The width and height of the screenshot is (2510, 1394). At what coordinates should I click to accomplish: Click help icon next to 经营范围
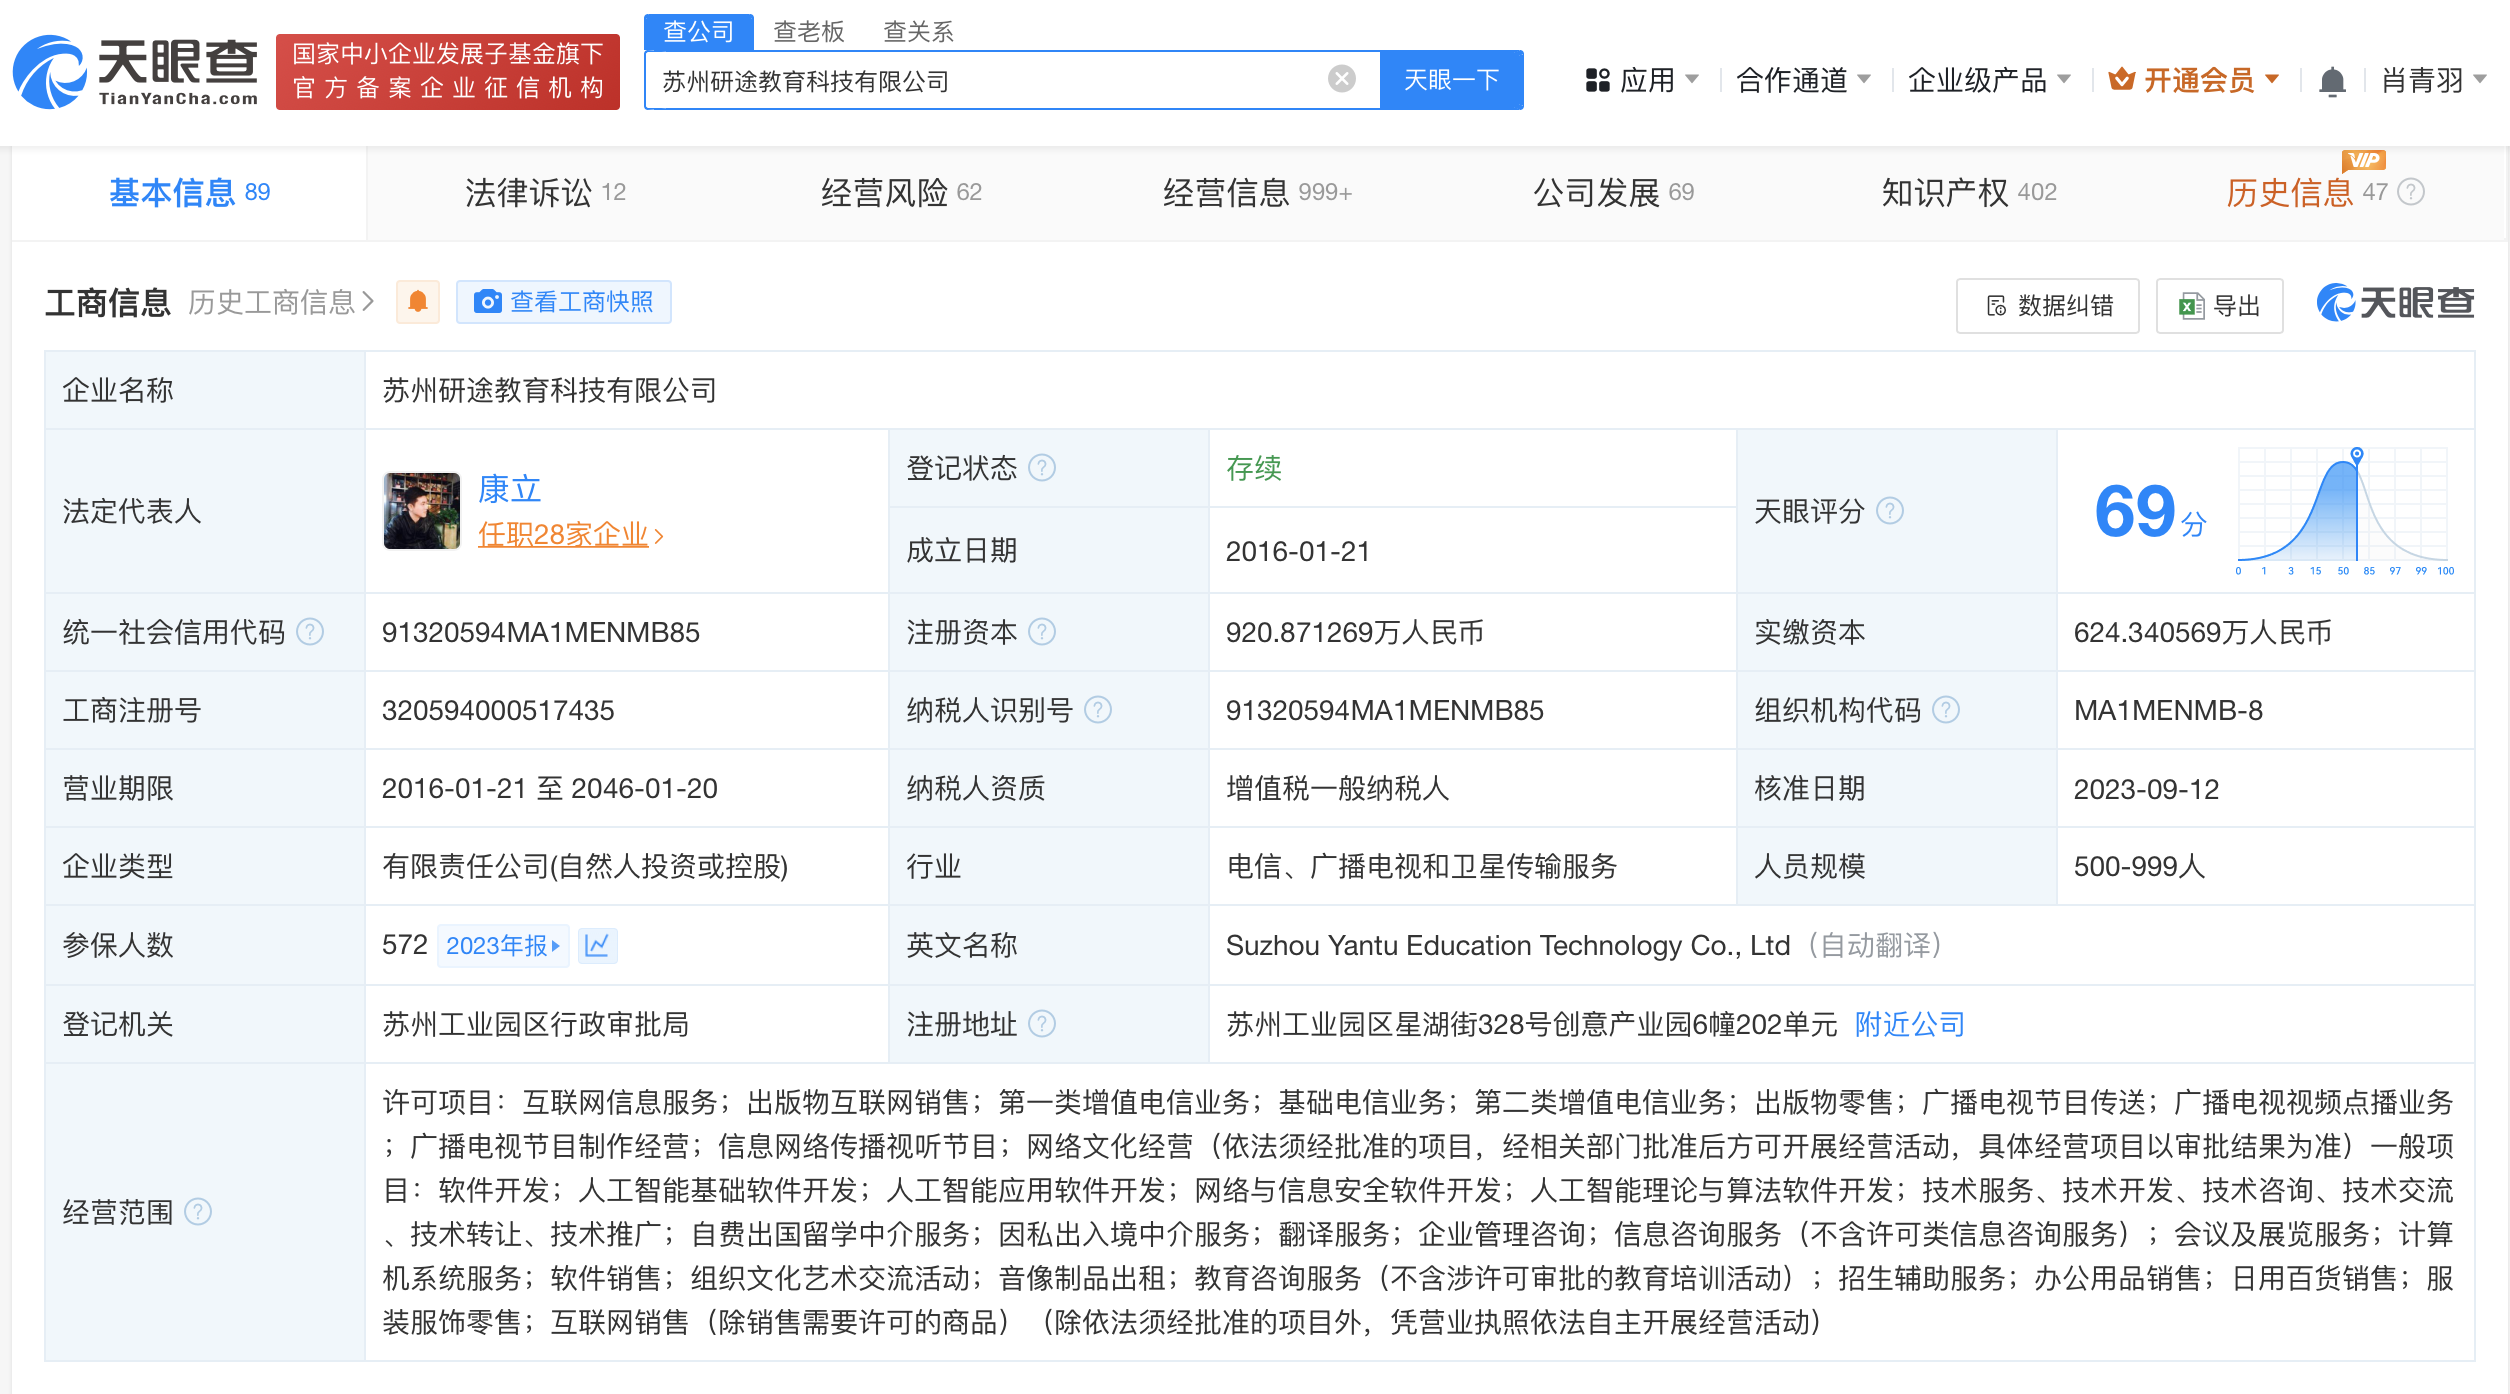pyautogui.click(x=198, y=1211)
